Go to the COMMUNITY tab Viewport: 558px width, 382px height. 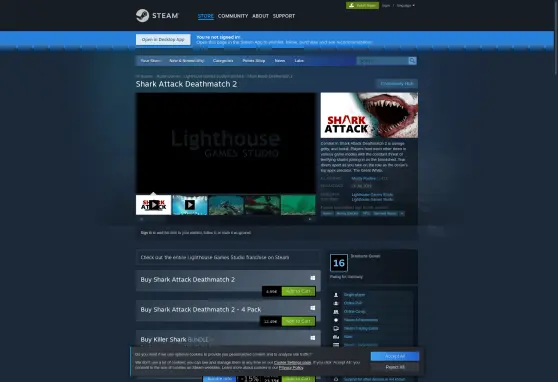pos(233,16)
